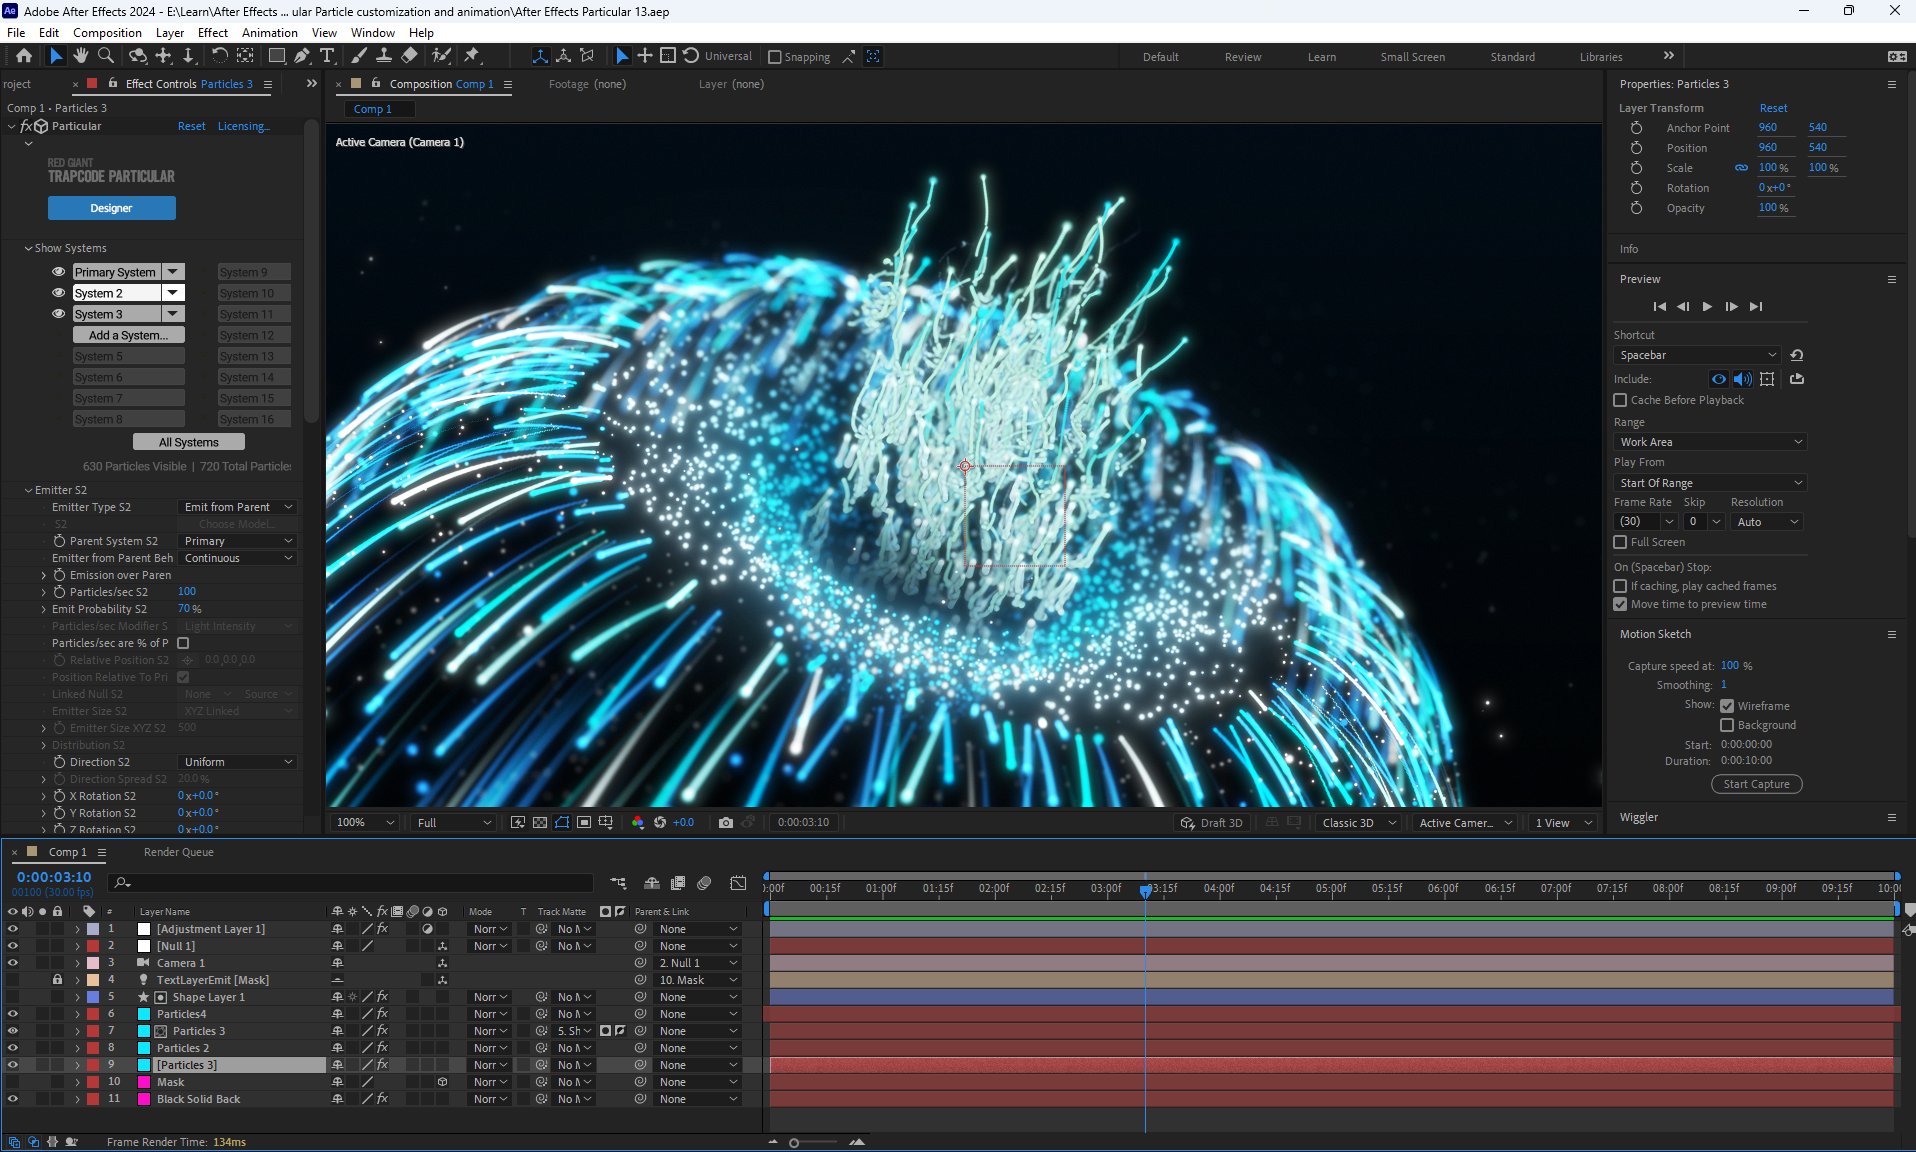The image size is (1916, 1152).
Task: Click the 05:00f mark on time ruler
Action: 1330,888
